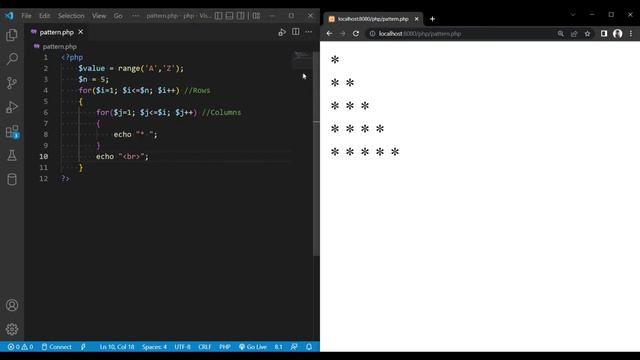Go back in the browser
The image size is (640, 360).
point(329,33)
